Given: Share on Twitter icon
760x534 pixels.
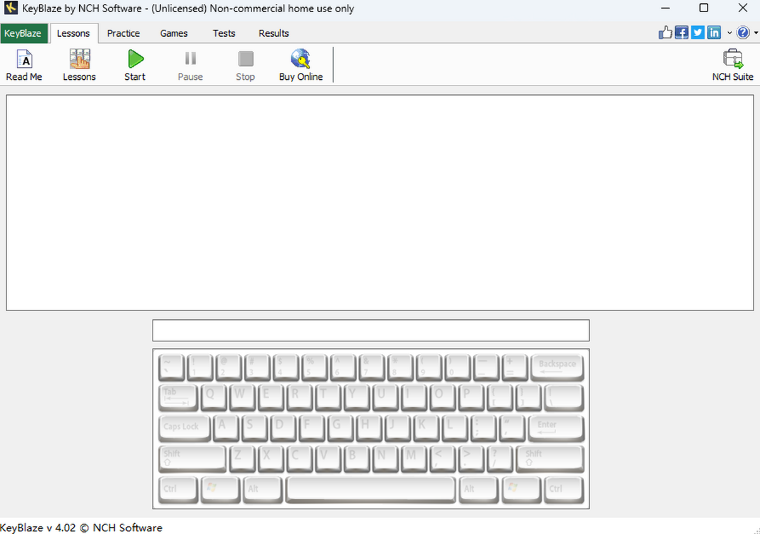Looking at the screenshot, I should [x=697, y=32].
